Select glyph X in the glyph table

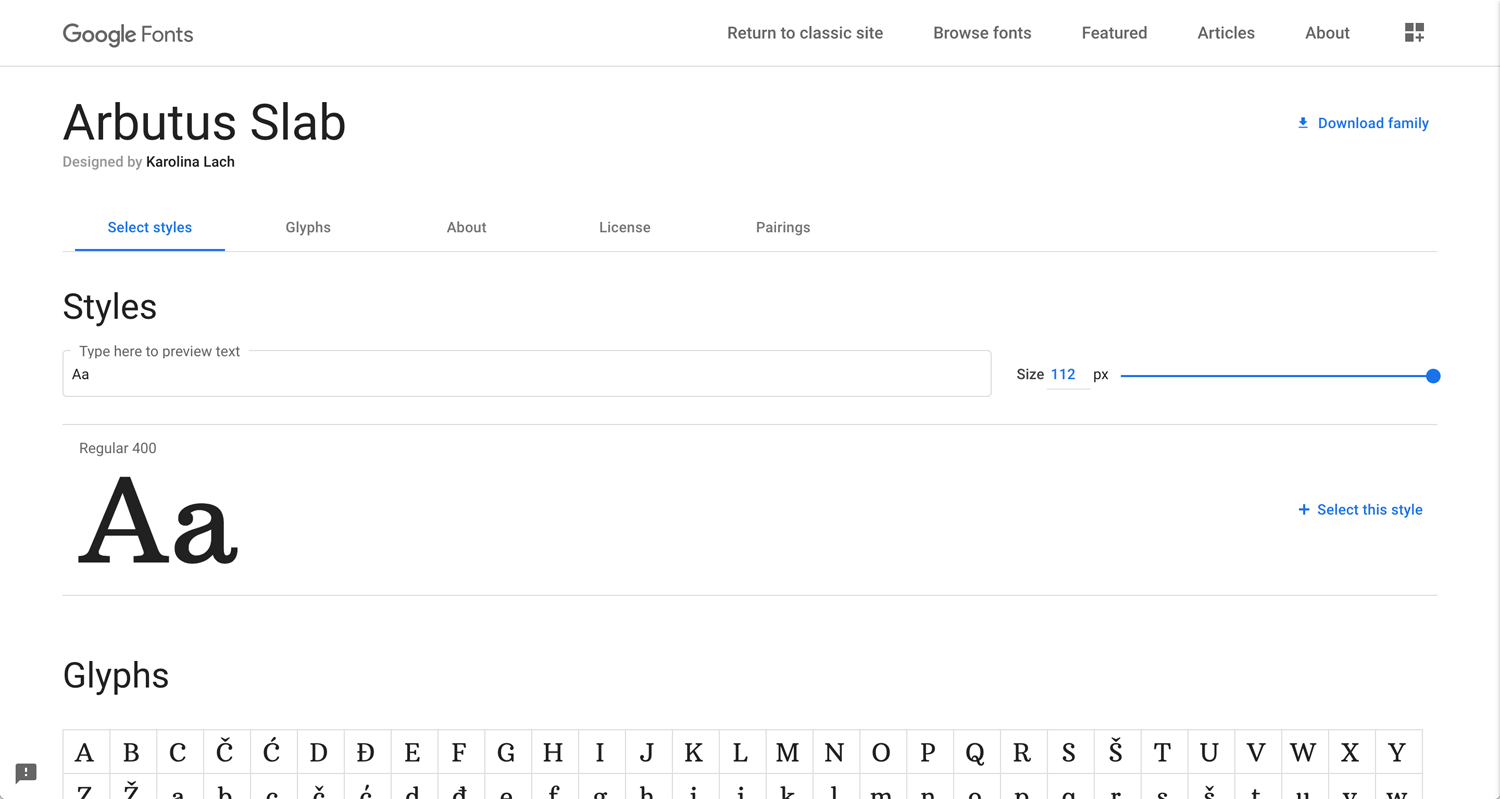pyautogui.click(x=1352, y=752)
